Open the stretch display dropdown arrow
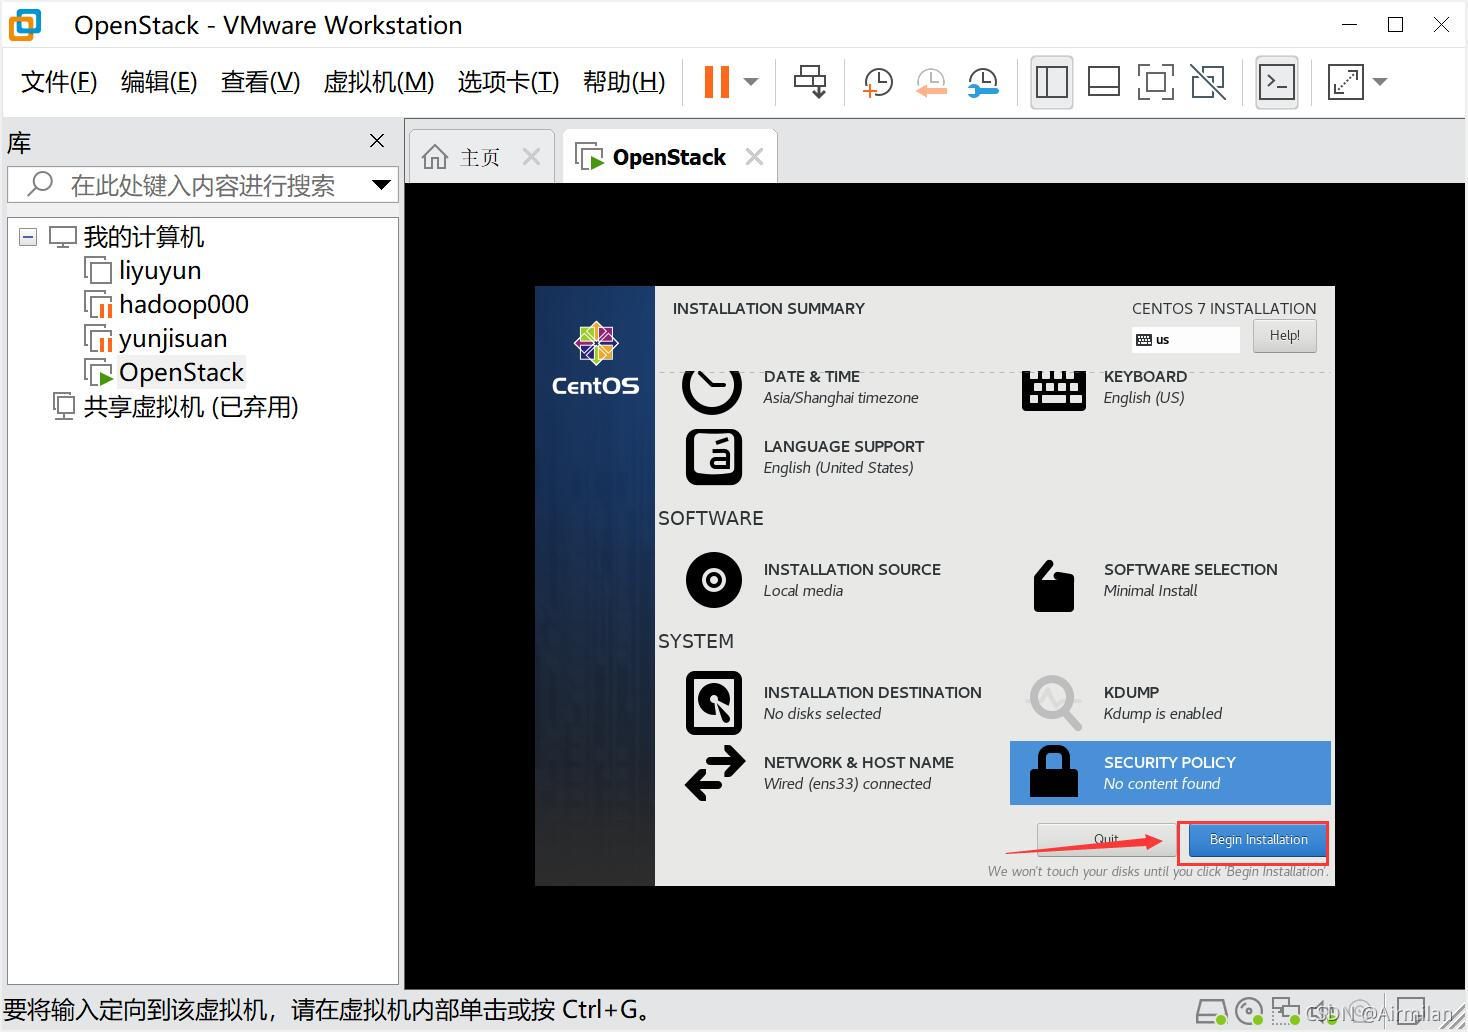This screenshot has height=1032, width=1468. click(1381, 82)
